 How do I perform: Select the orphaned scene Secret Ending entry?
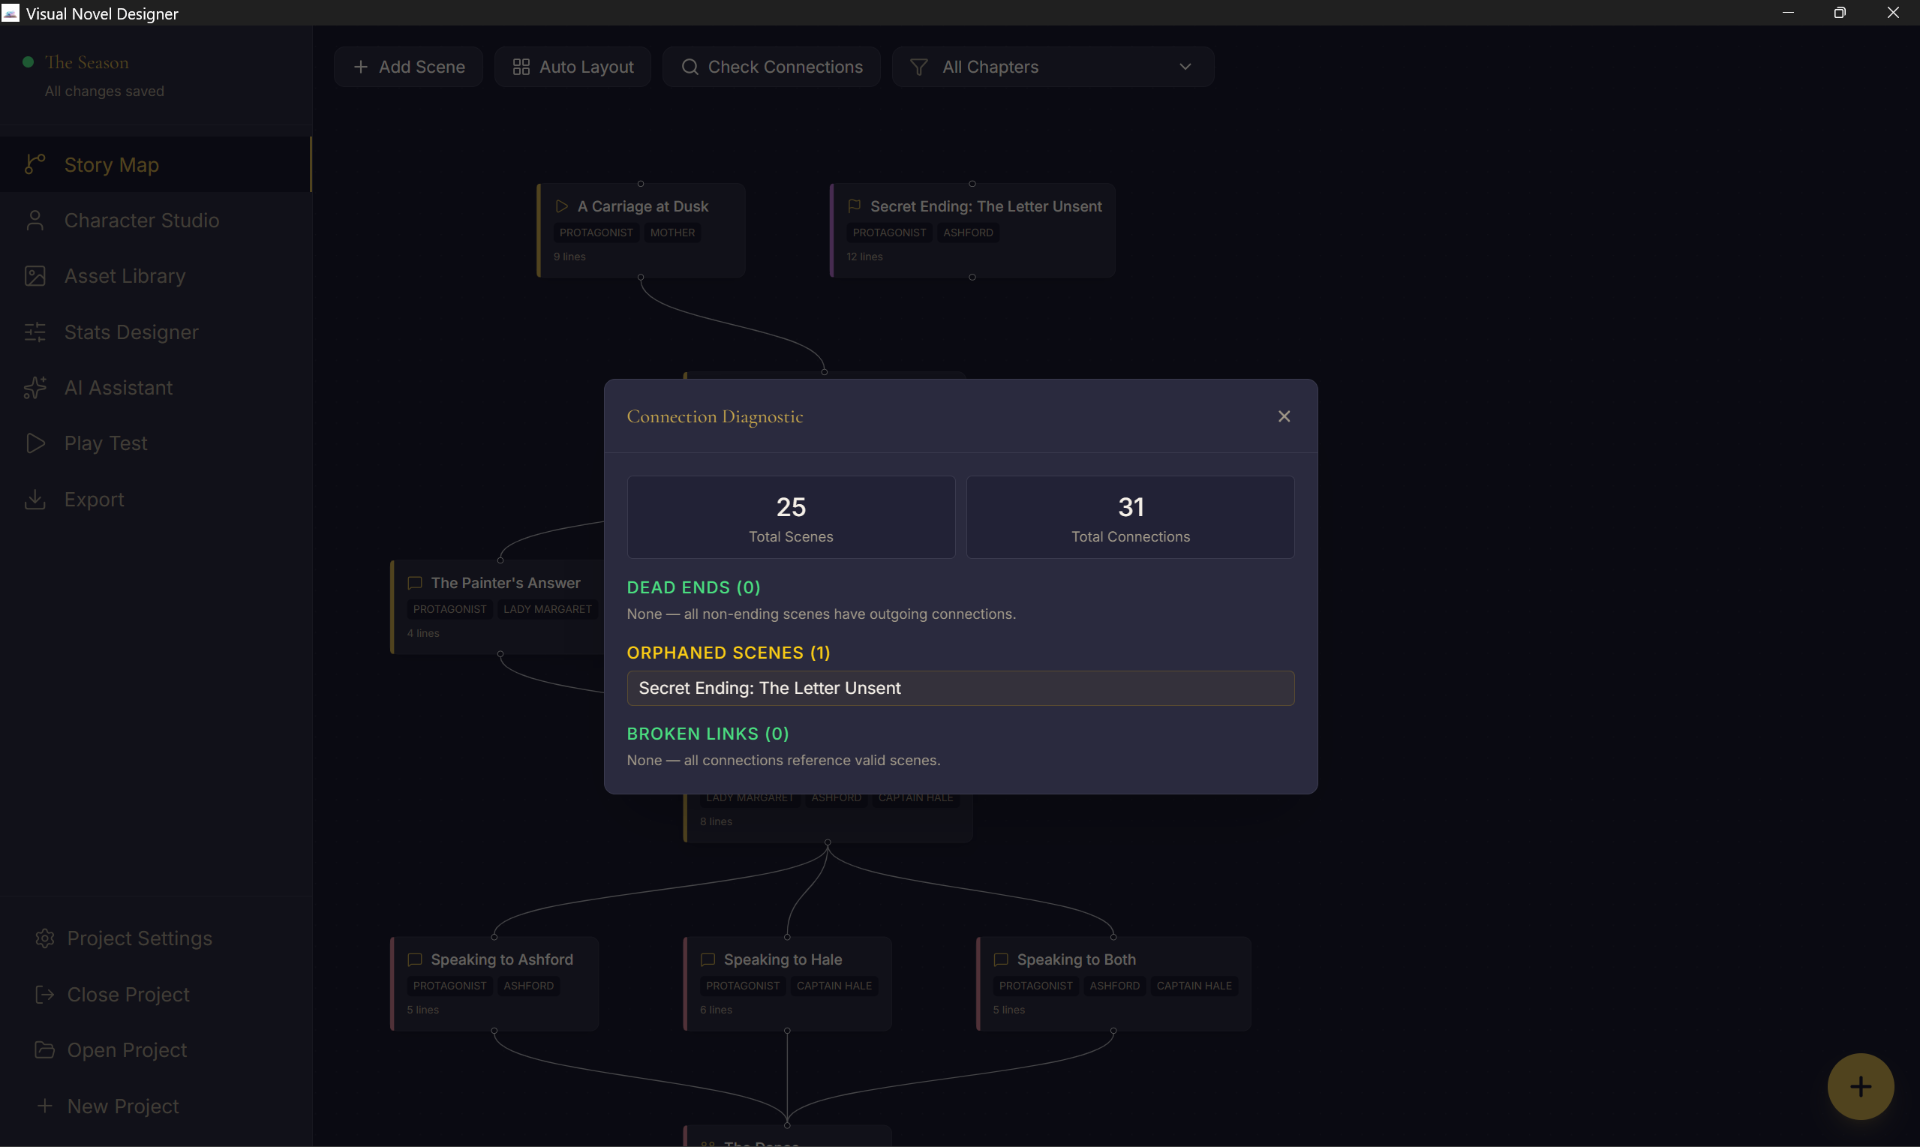coord(960,688)
